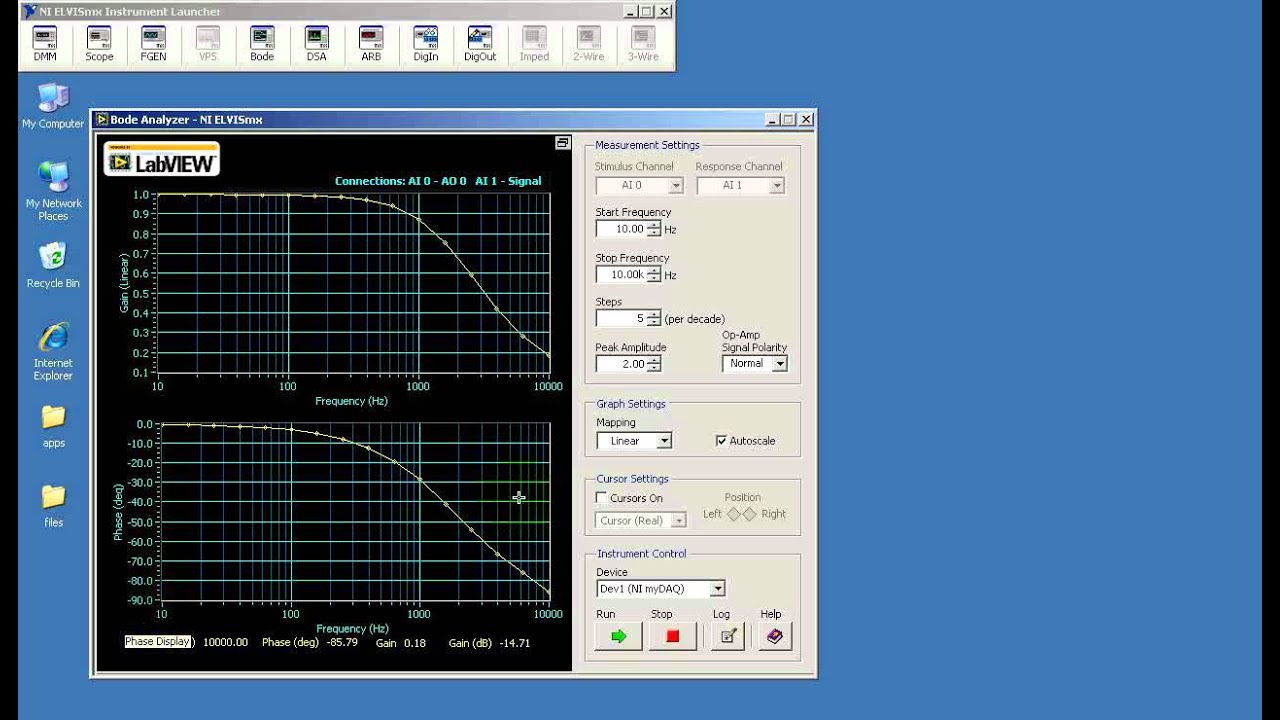Open the Device Dev1 (NI myDAQ) dropdown

point(660,589)
